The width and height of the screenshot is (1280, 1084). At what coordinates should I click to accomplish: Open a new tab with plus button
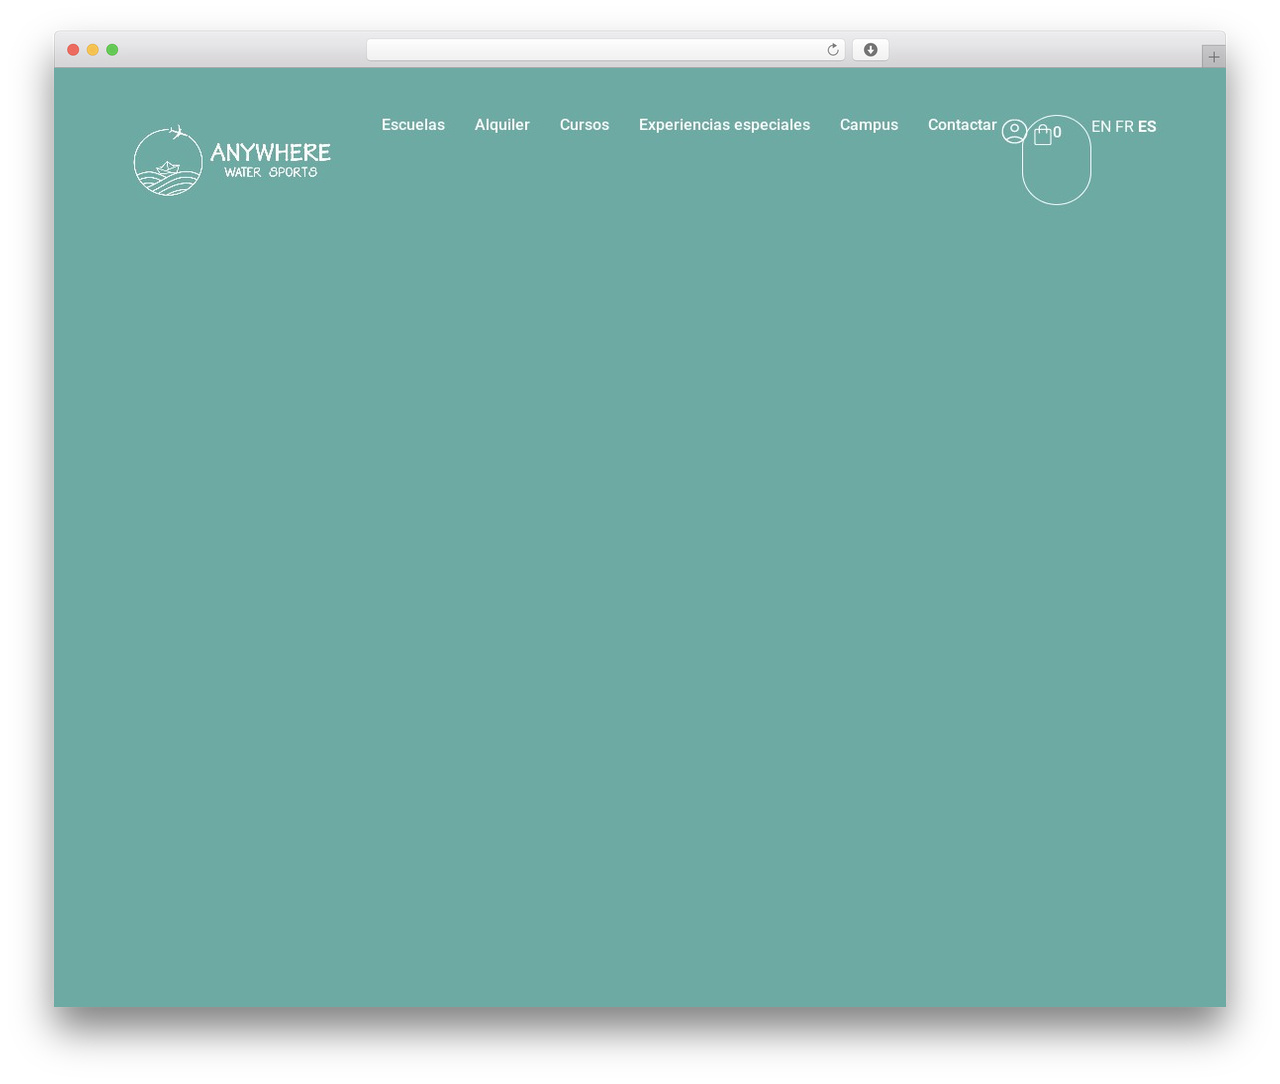1213,57
